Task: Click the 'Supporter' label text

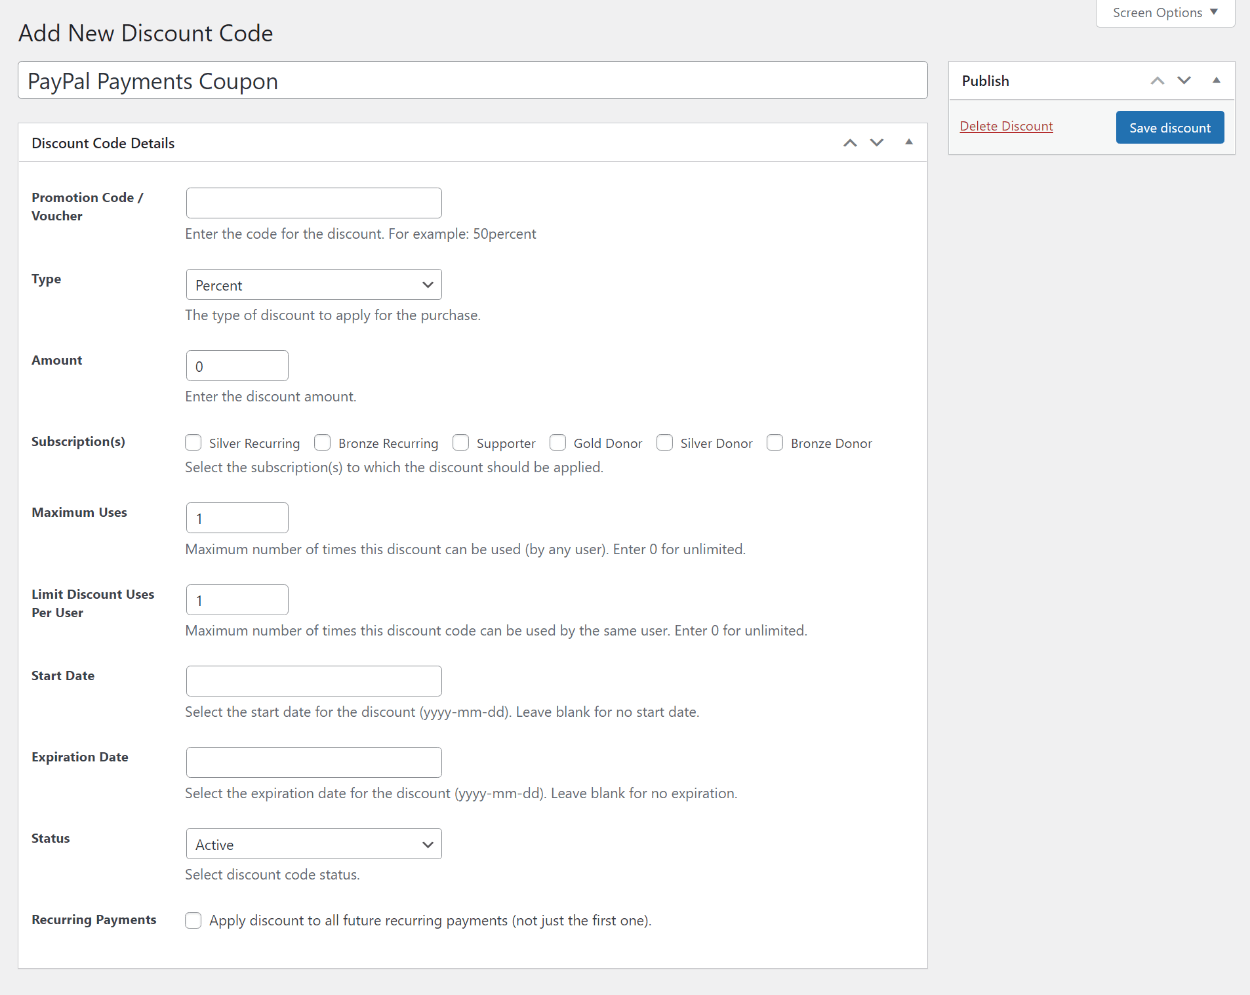Action: click(506, 444)
